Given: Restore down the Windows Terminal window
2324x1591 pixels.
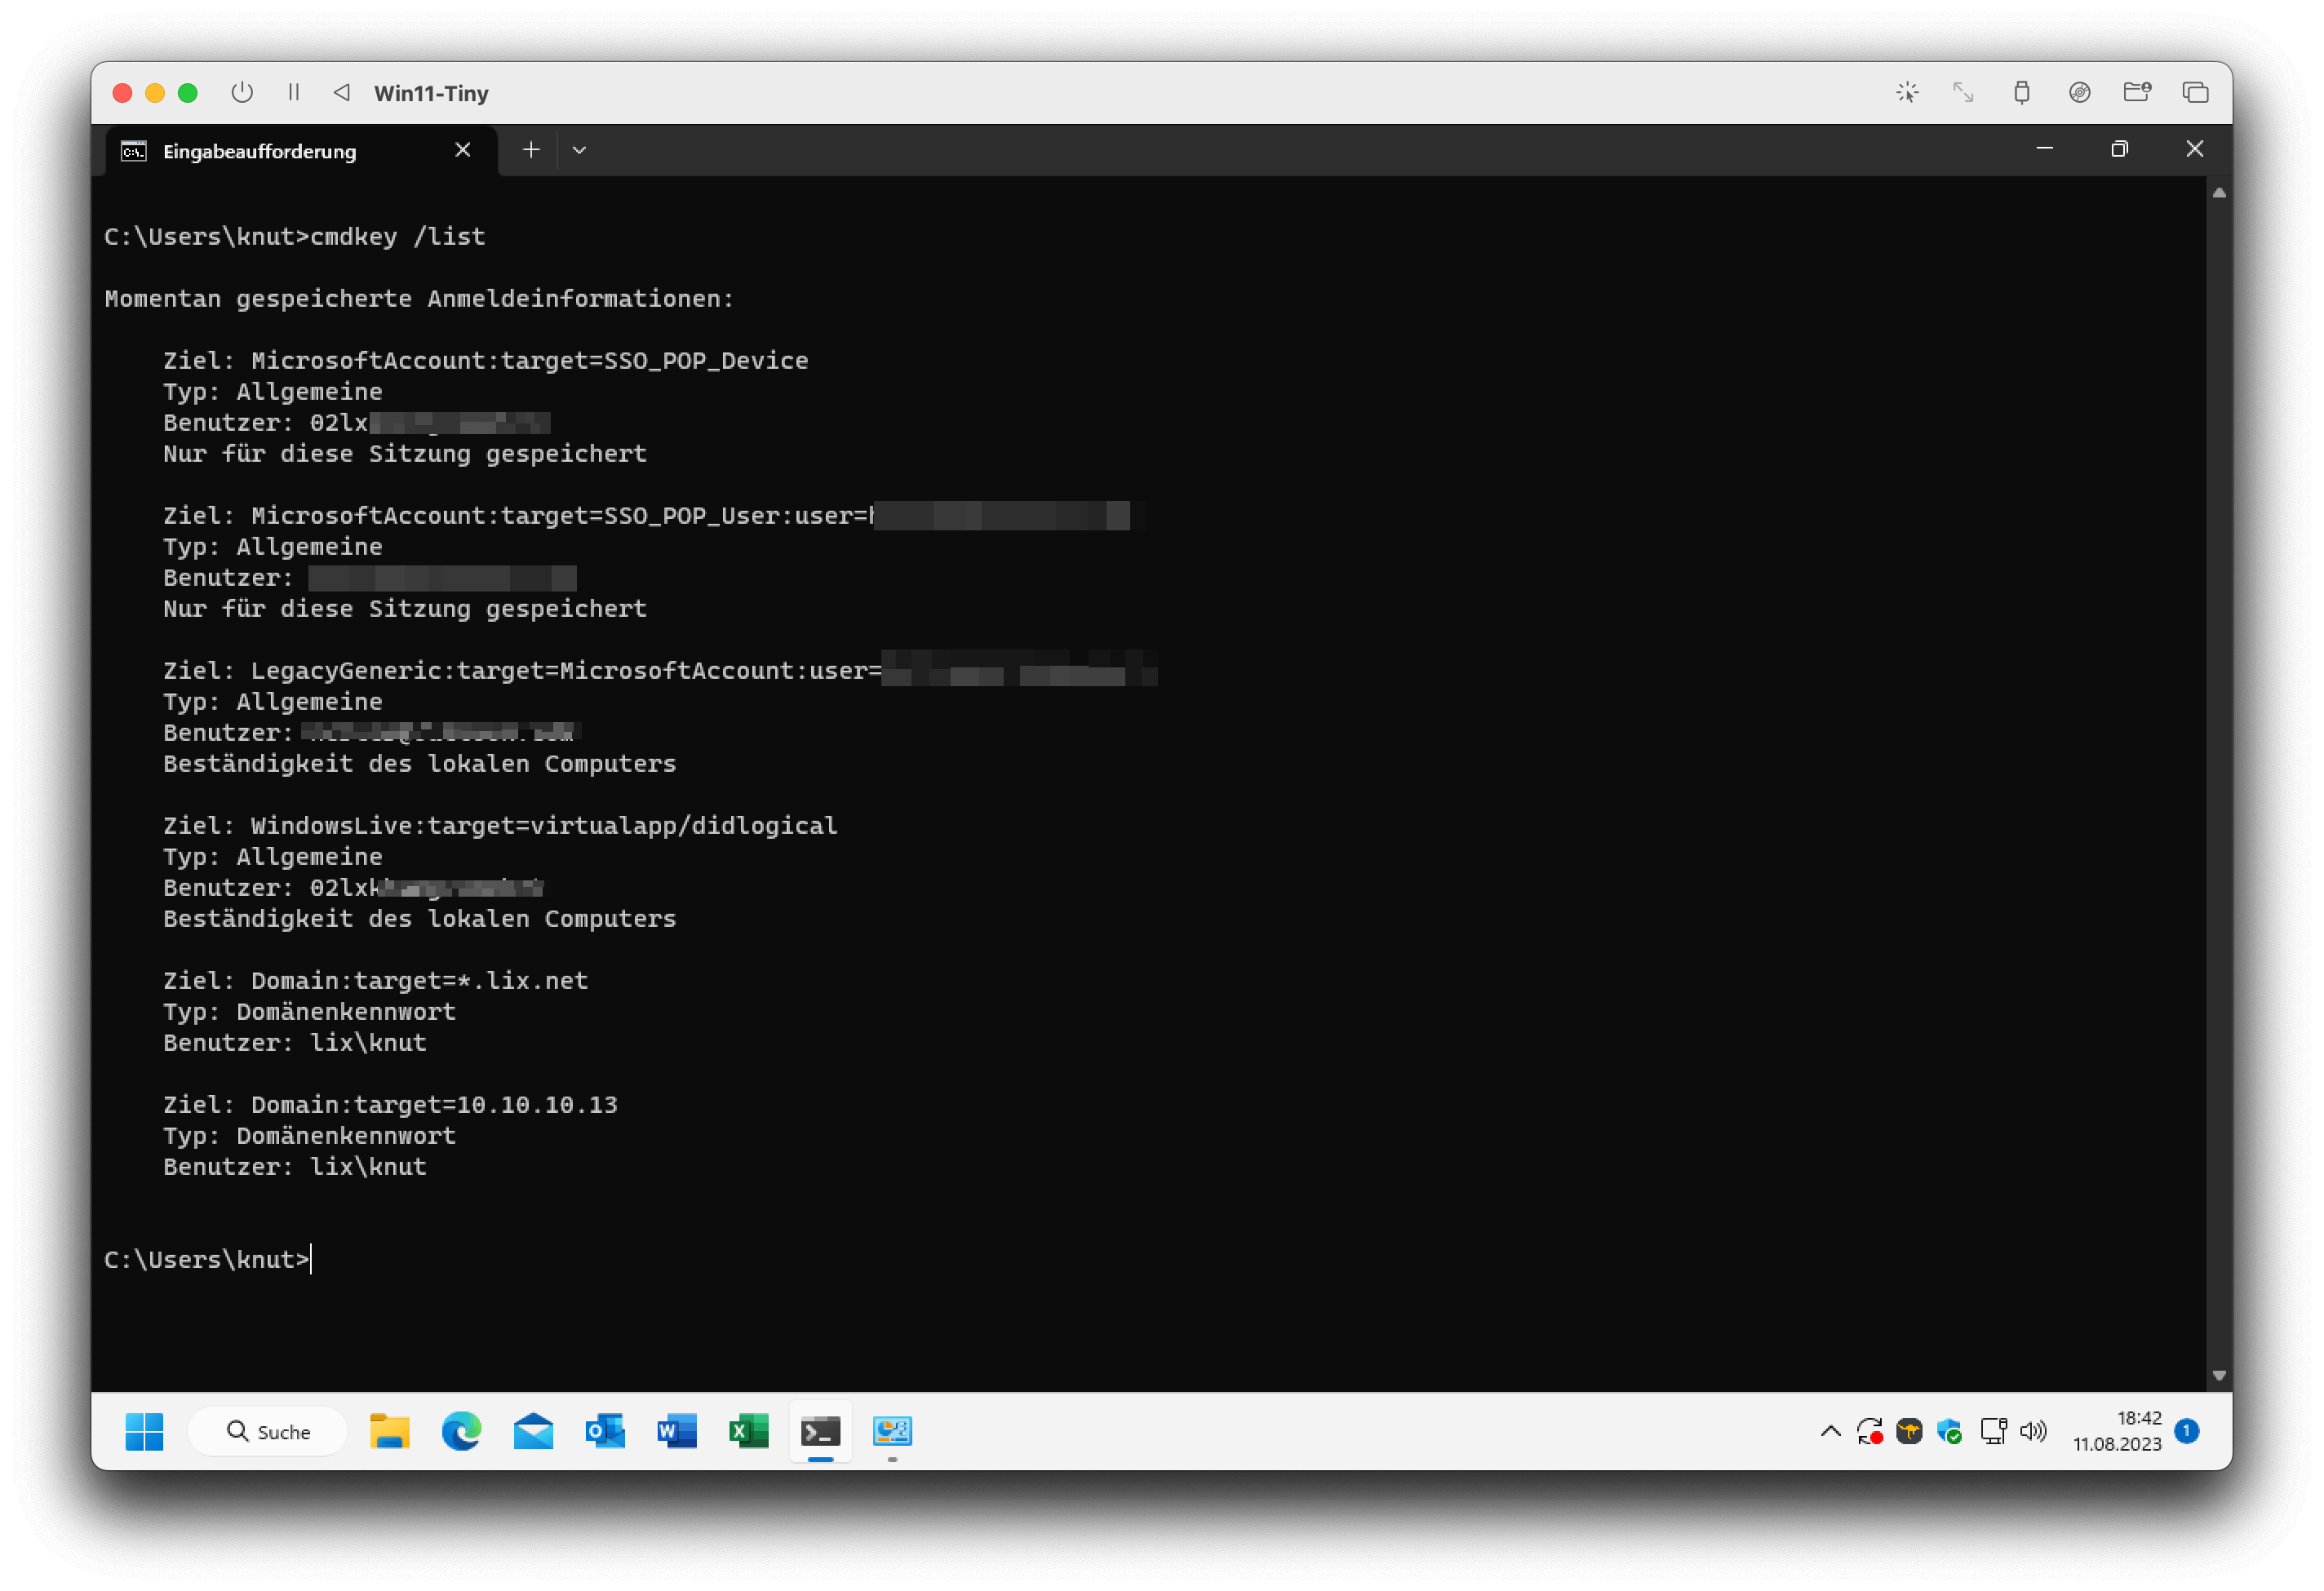Looking at the screenshot, I should coord(2119,149).
